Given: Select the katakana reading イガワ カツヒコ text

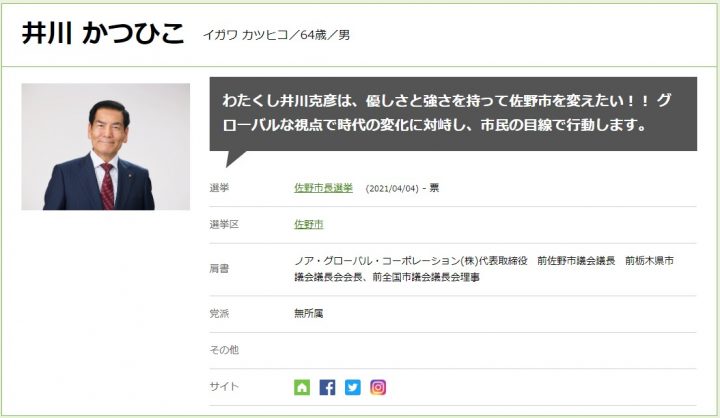Looking at the screenshot, I should coord(245,35).
